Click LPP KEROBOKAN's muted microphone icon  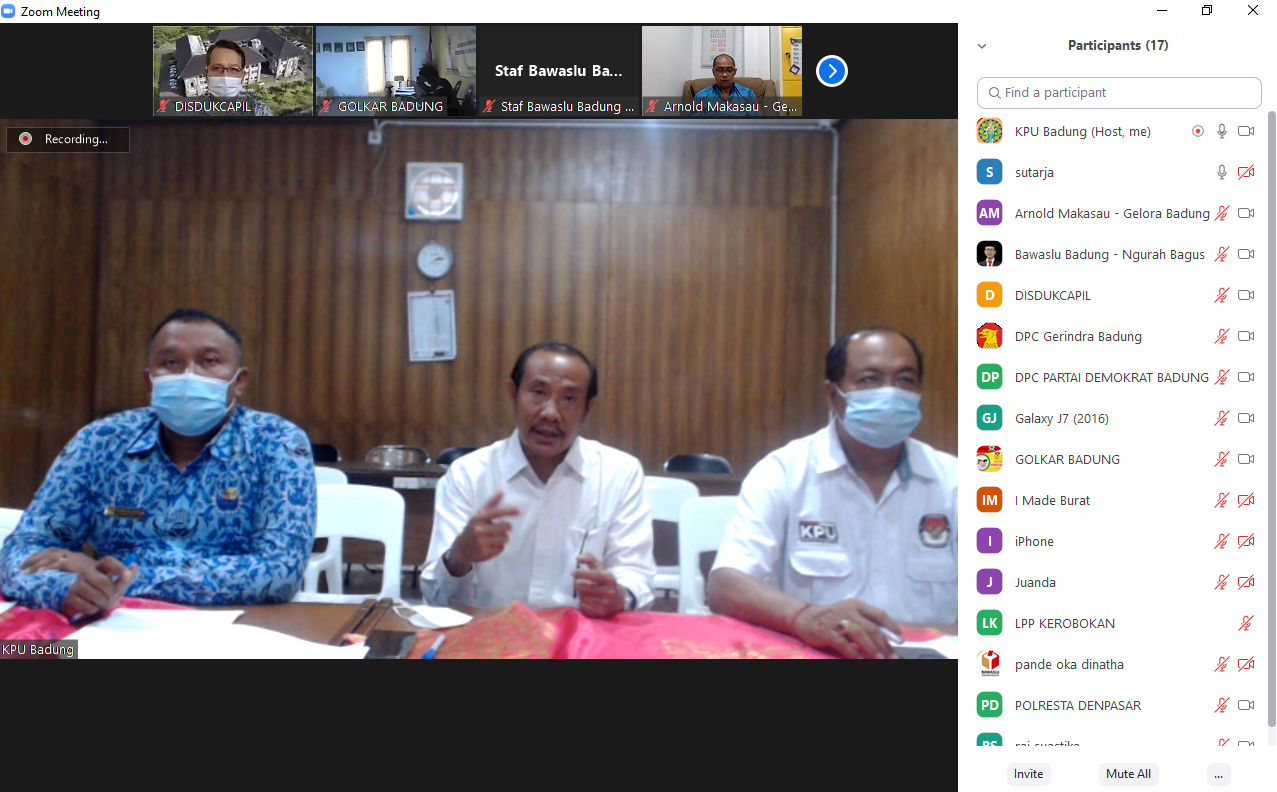1246,623
